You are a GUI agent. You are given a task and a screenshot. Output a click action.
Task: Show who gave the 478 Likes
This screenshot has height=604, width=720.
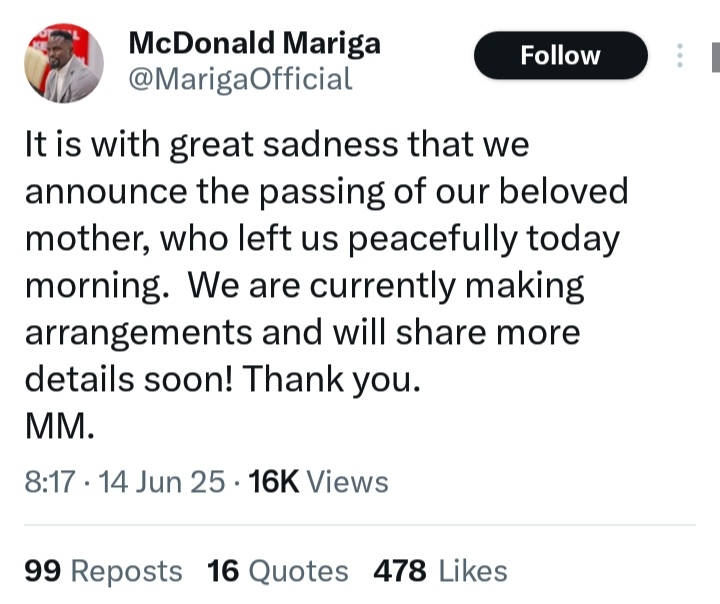(x=440, y=571)
